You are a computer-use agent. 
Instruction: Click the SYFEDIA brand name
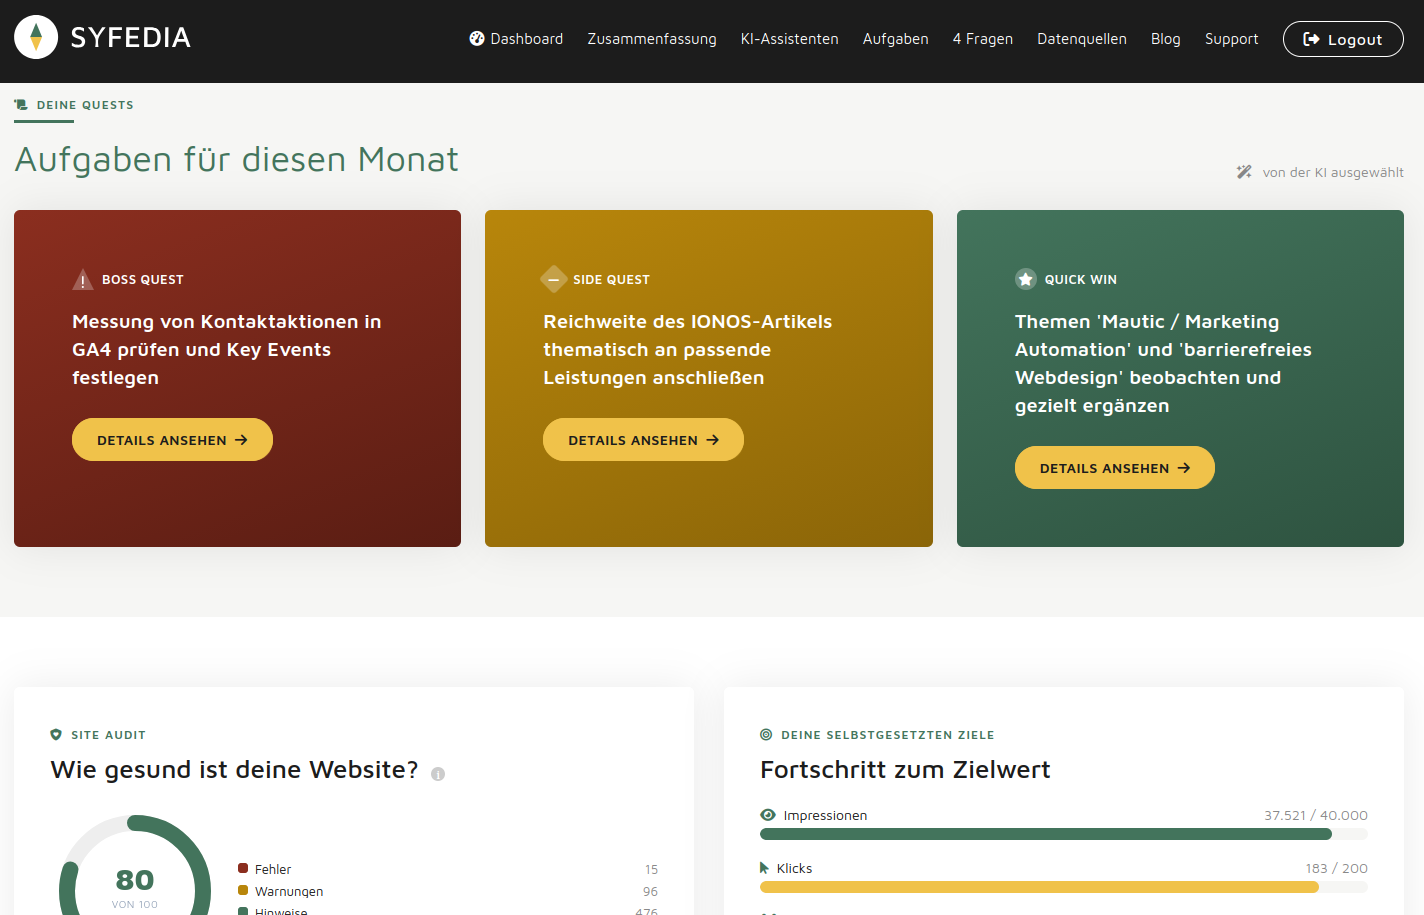tap(131, 38)
